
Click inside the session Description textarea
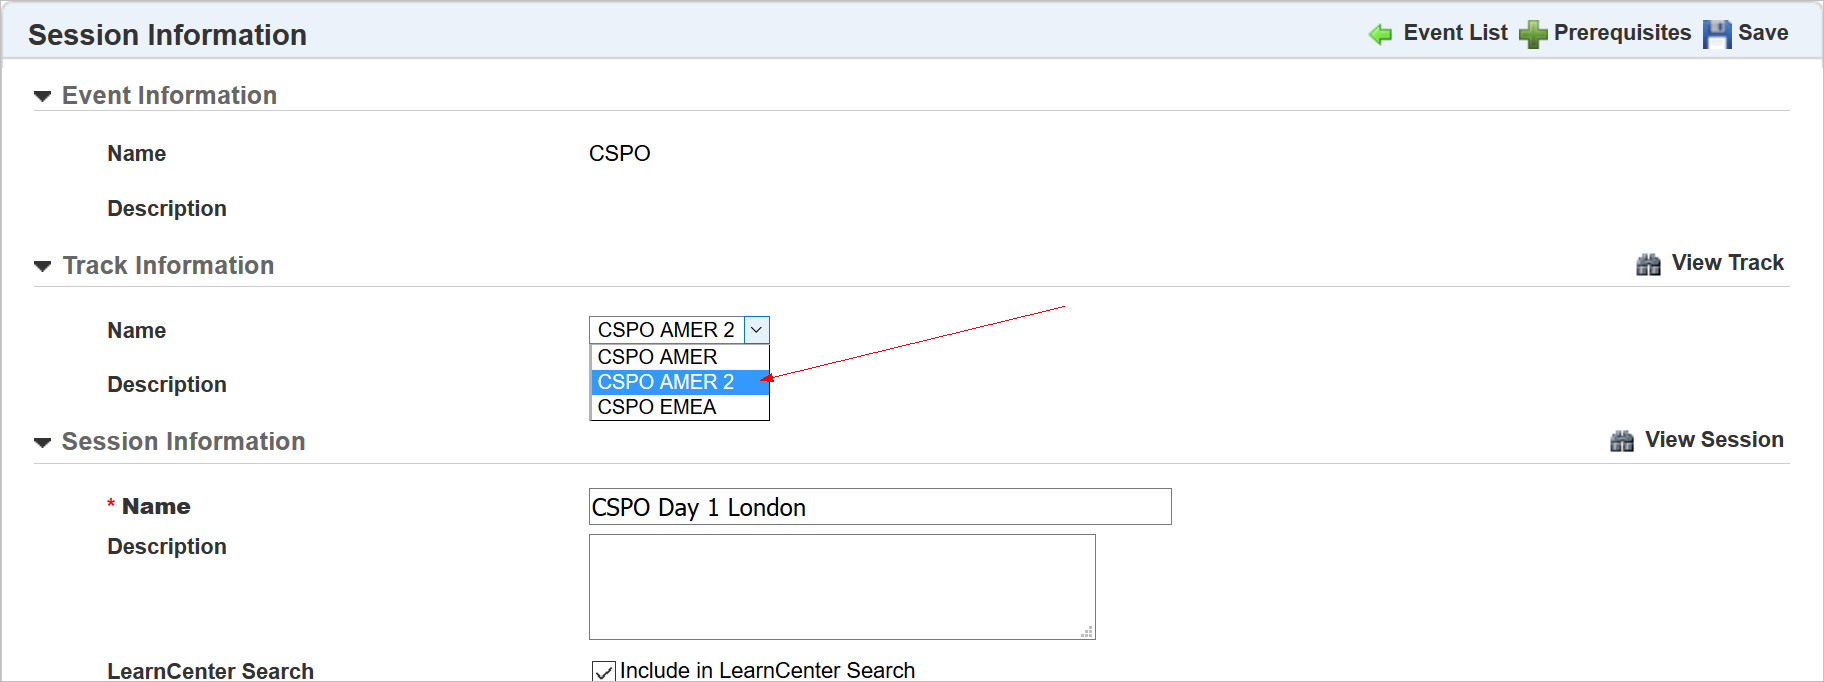842,587
